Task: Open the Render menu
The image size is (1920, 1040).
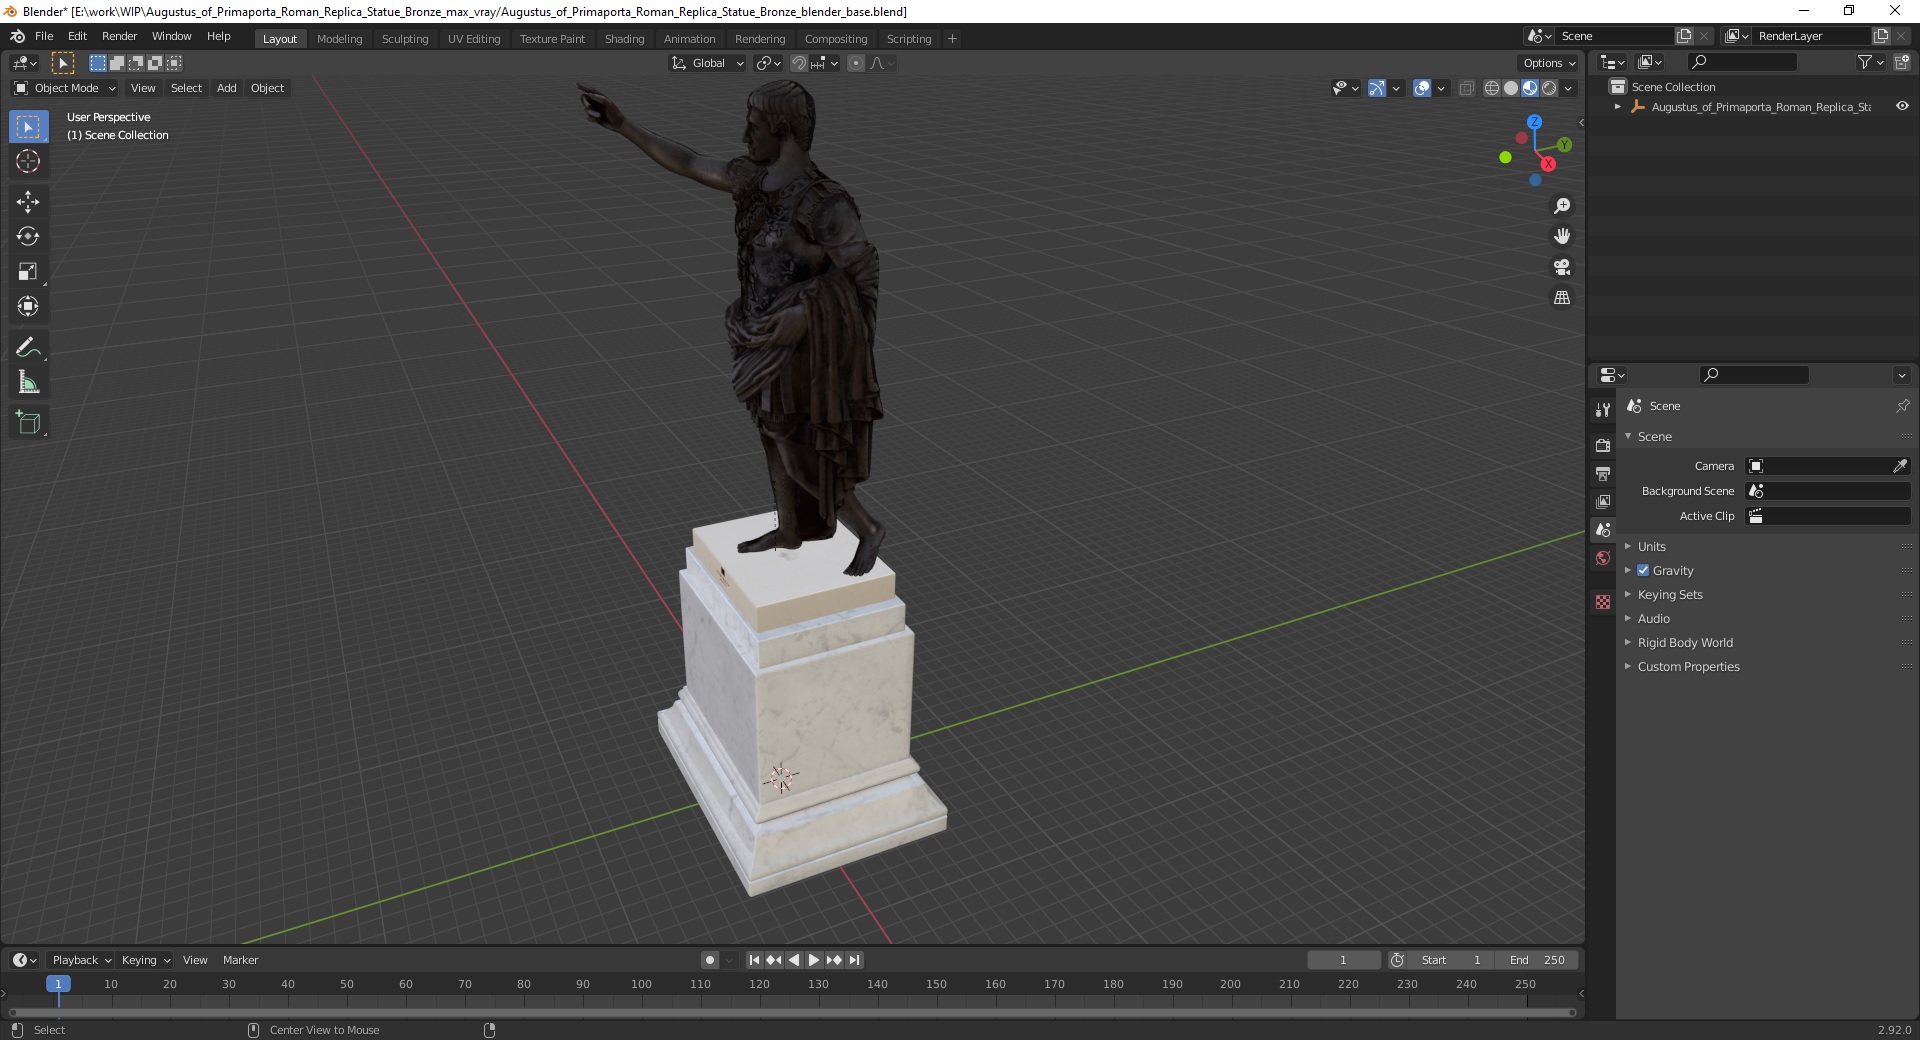Action: click(119, 36)
